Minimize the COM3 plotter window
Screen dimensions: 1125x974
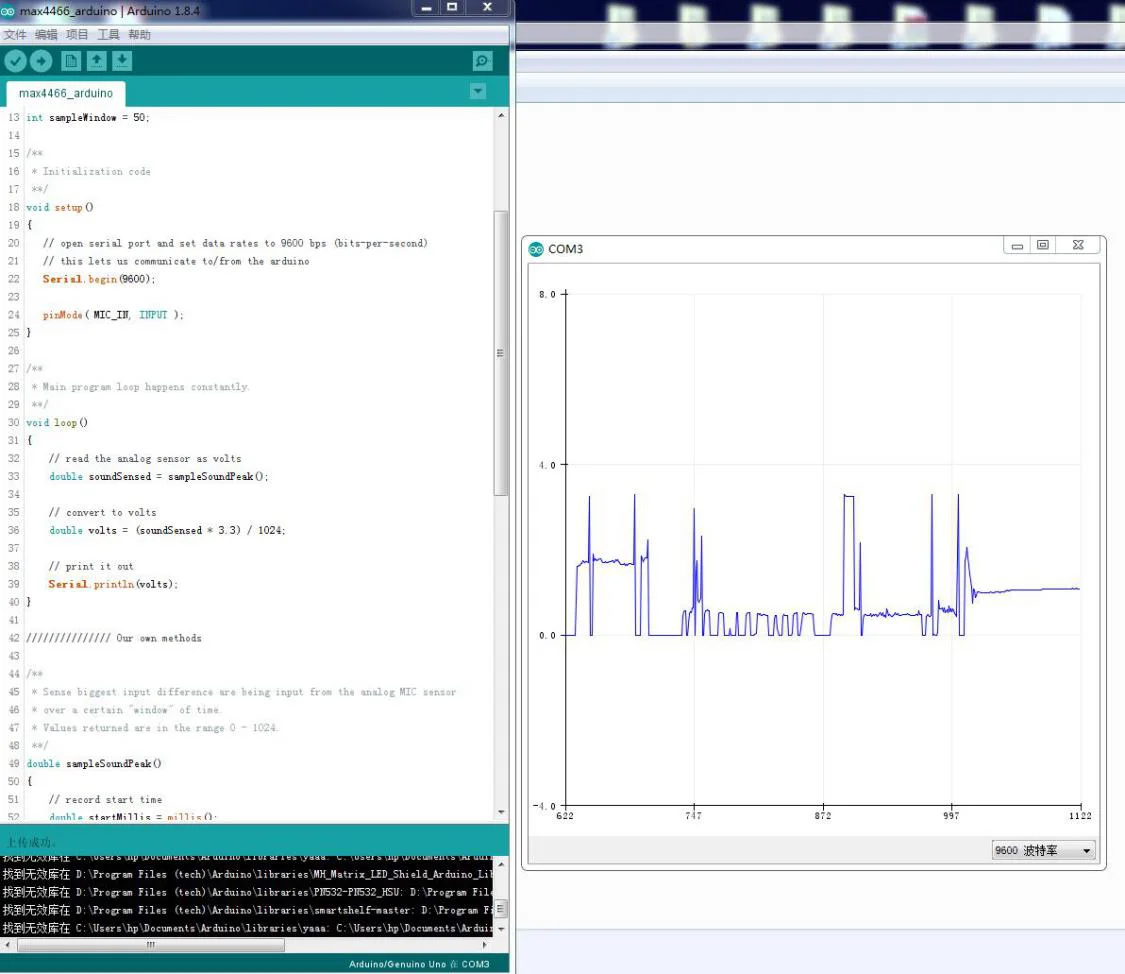coord(1017,245)
